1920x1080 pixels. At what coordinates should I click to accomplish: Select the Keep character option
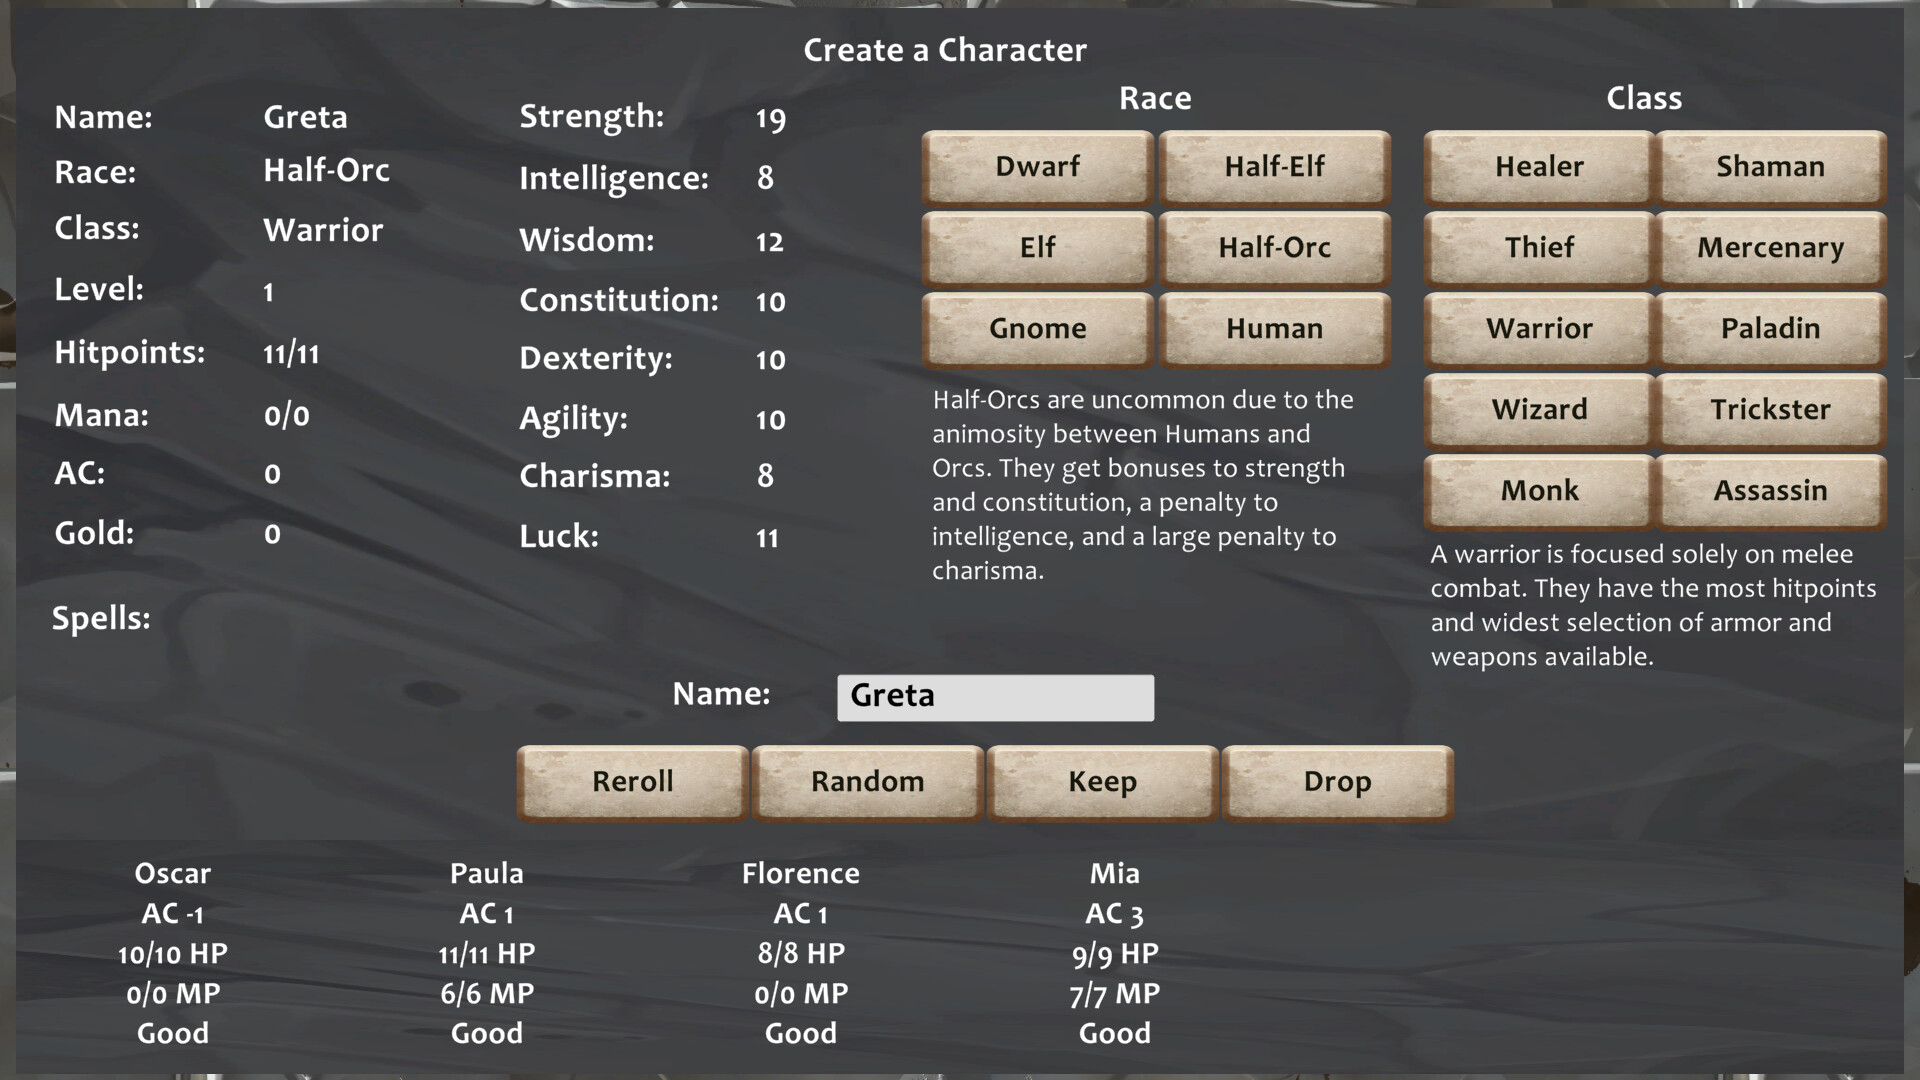point(1104,782)
